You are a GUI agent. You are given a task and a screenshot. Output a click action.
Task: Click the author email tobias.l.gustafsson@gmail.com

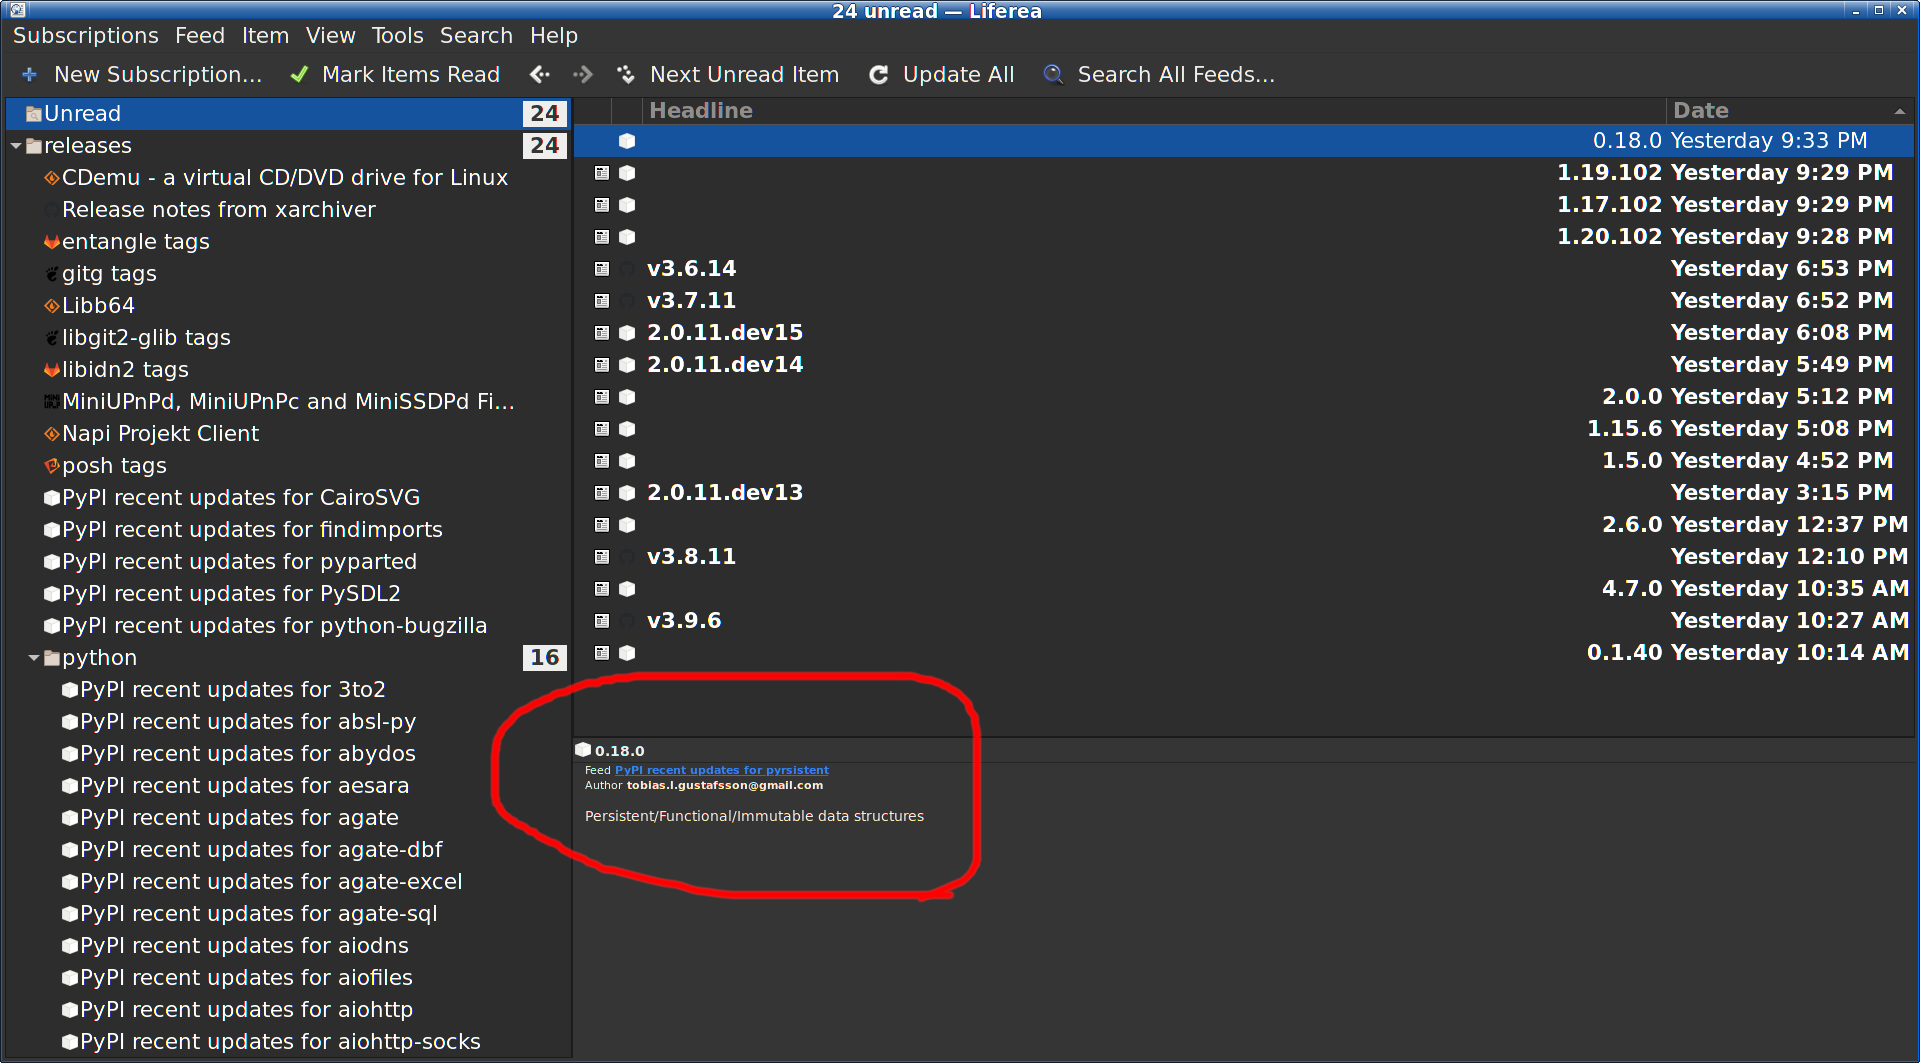[x=725, y=785]
